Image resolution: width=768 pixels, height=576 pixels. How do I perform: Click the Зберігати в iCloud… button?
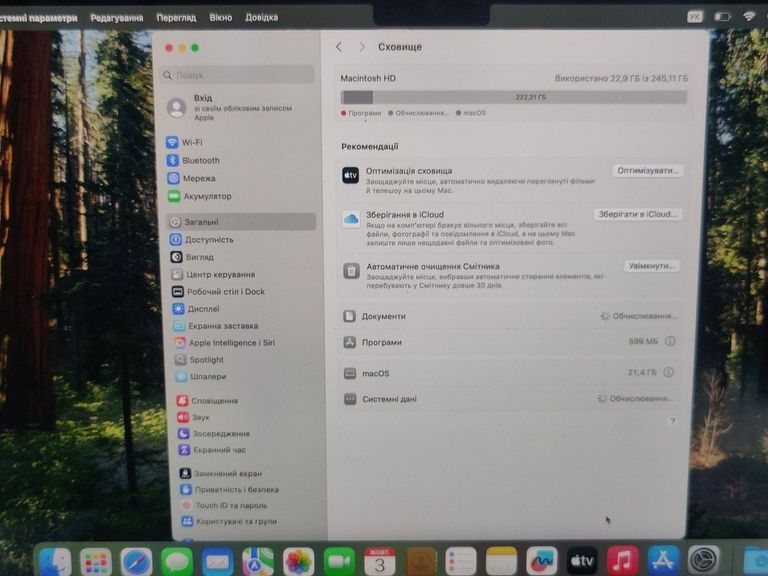(x=637, y=215)
